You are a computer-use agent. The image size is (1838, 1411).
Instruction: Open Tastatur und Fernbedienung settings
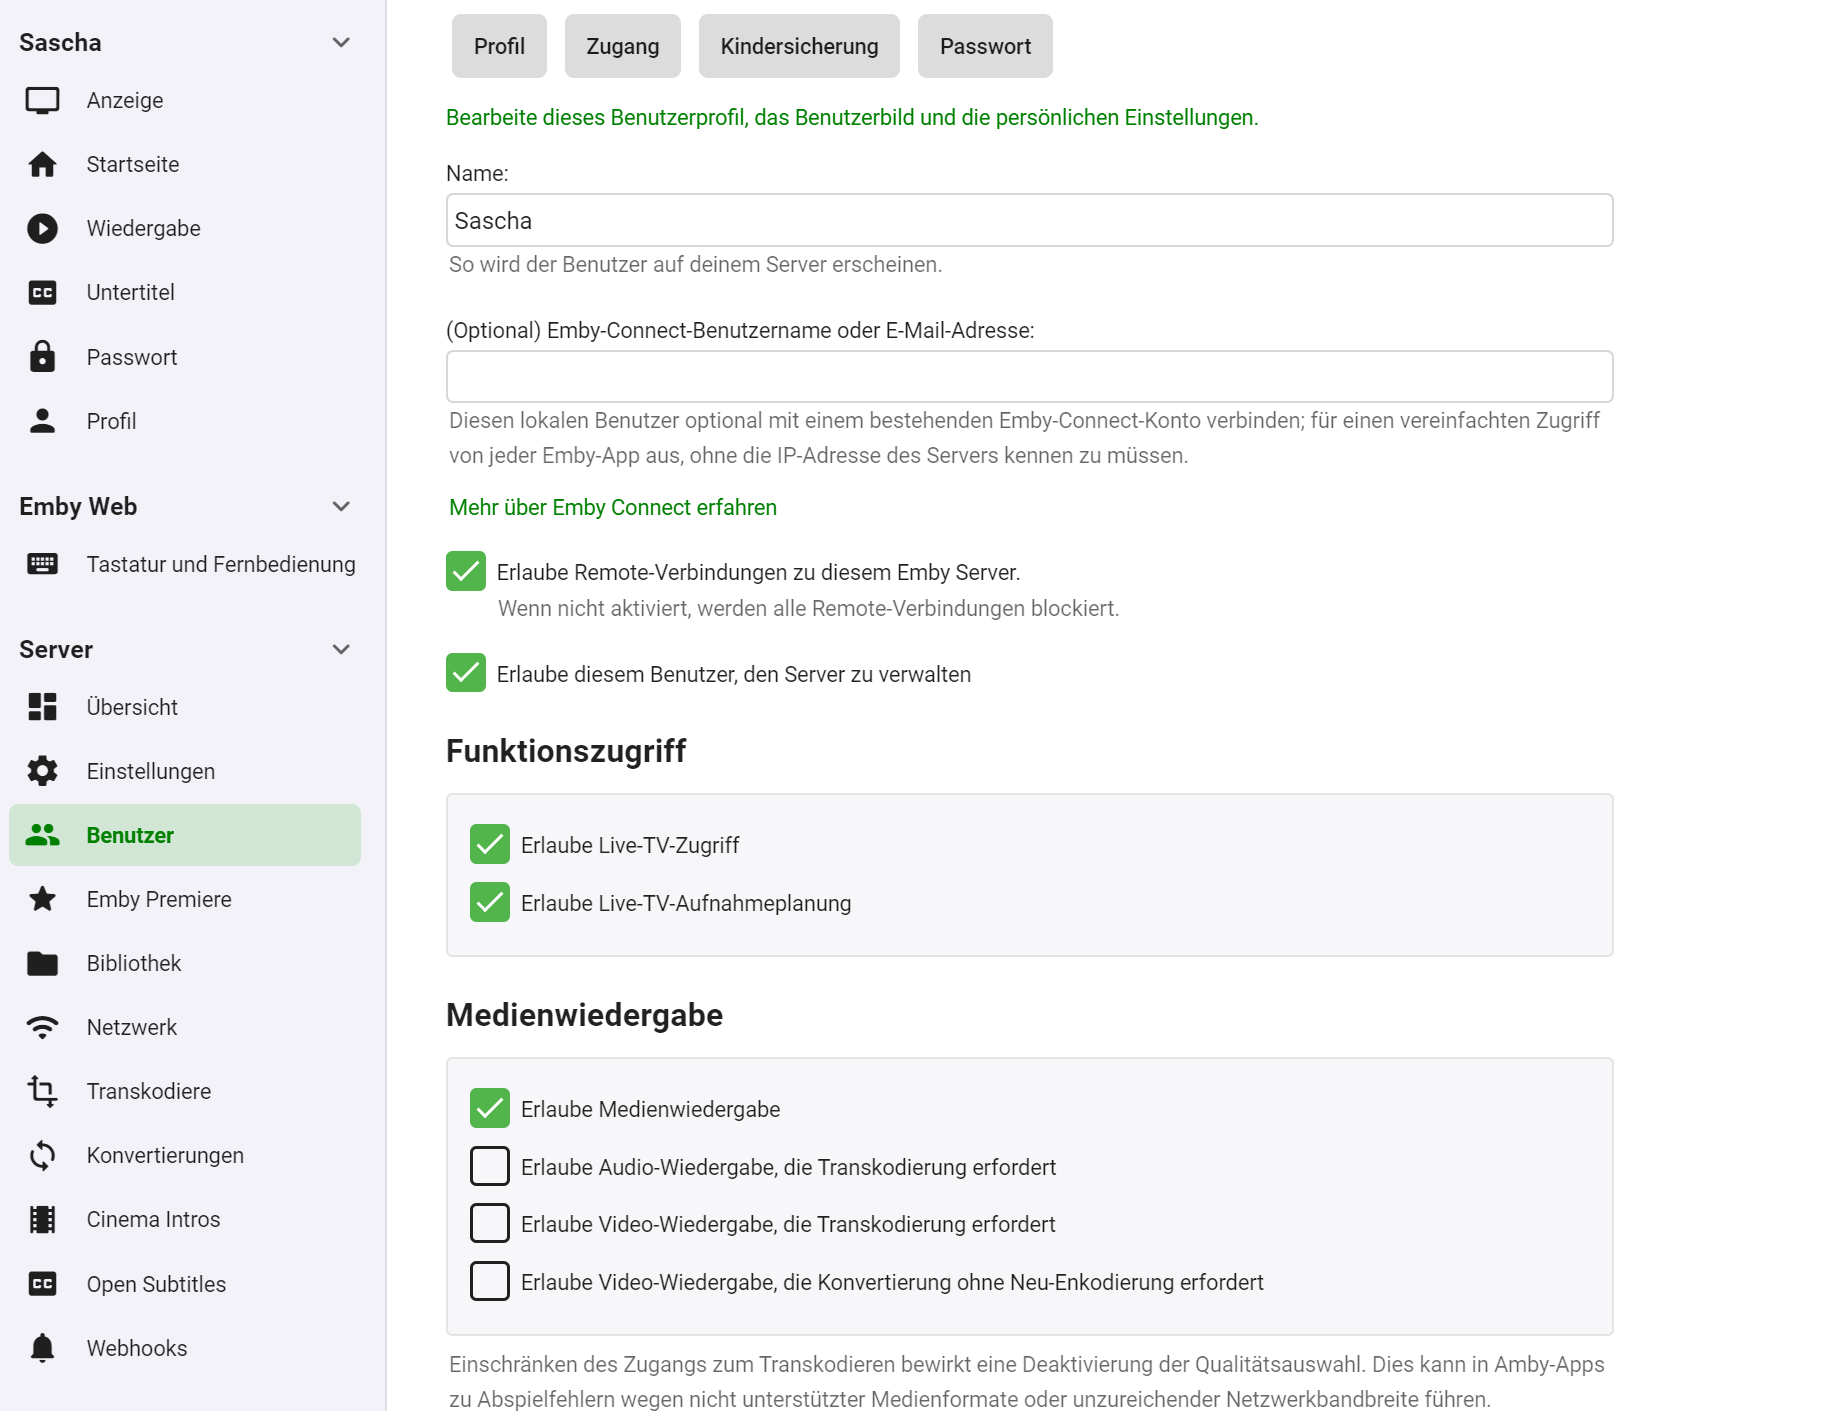click(185, 565)
